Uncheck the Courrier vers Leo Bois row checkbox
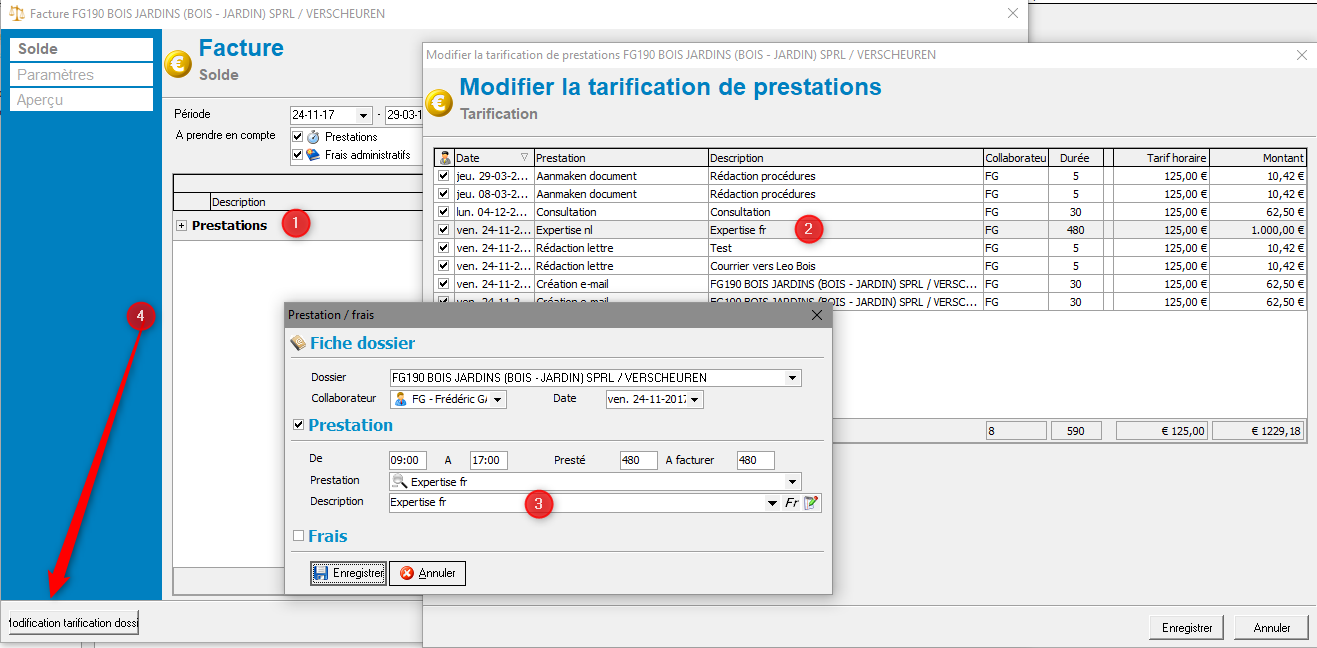 [444, 266]
